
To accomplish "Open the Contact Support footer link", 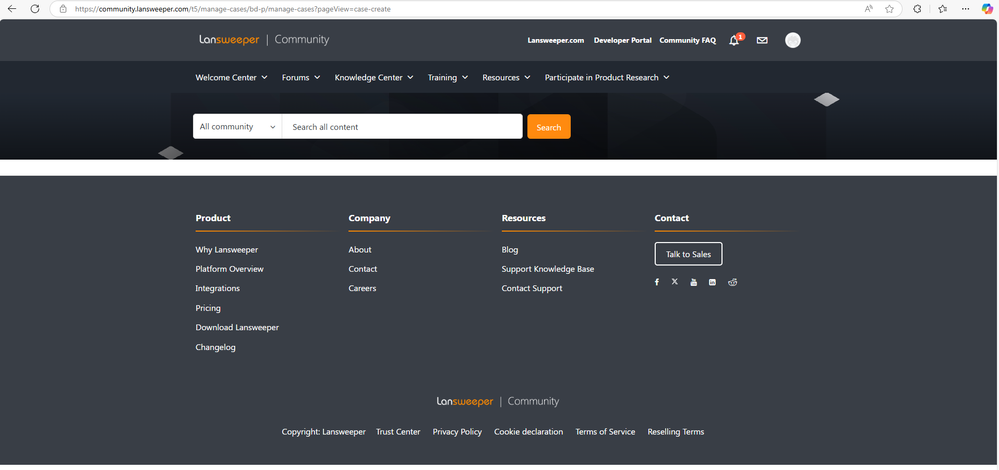I will coord(532,288).
